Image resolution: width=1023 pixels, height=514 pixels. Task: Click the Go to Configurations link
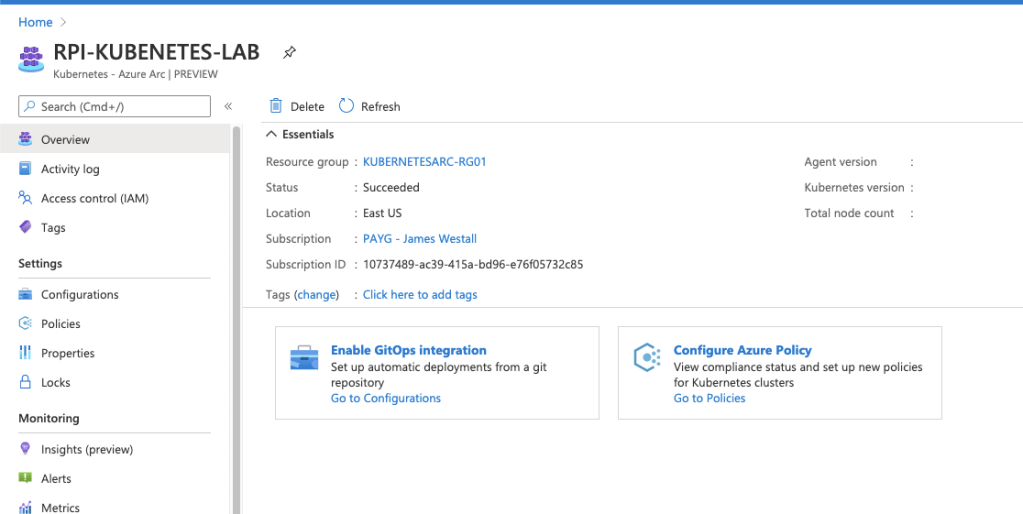pos(385,398)
